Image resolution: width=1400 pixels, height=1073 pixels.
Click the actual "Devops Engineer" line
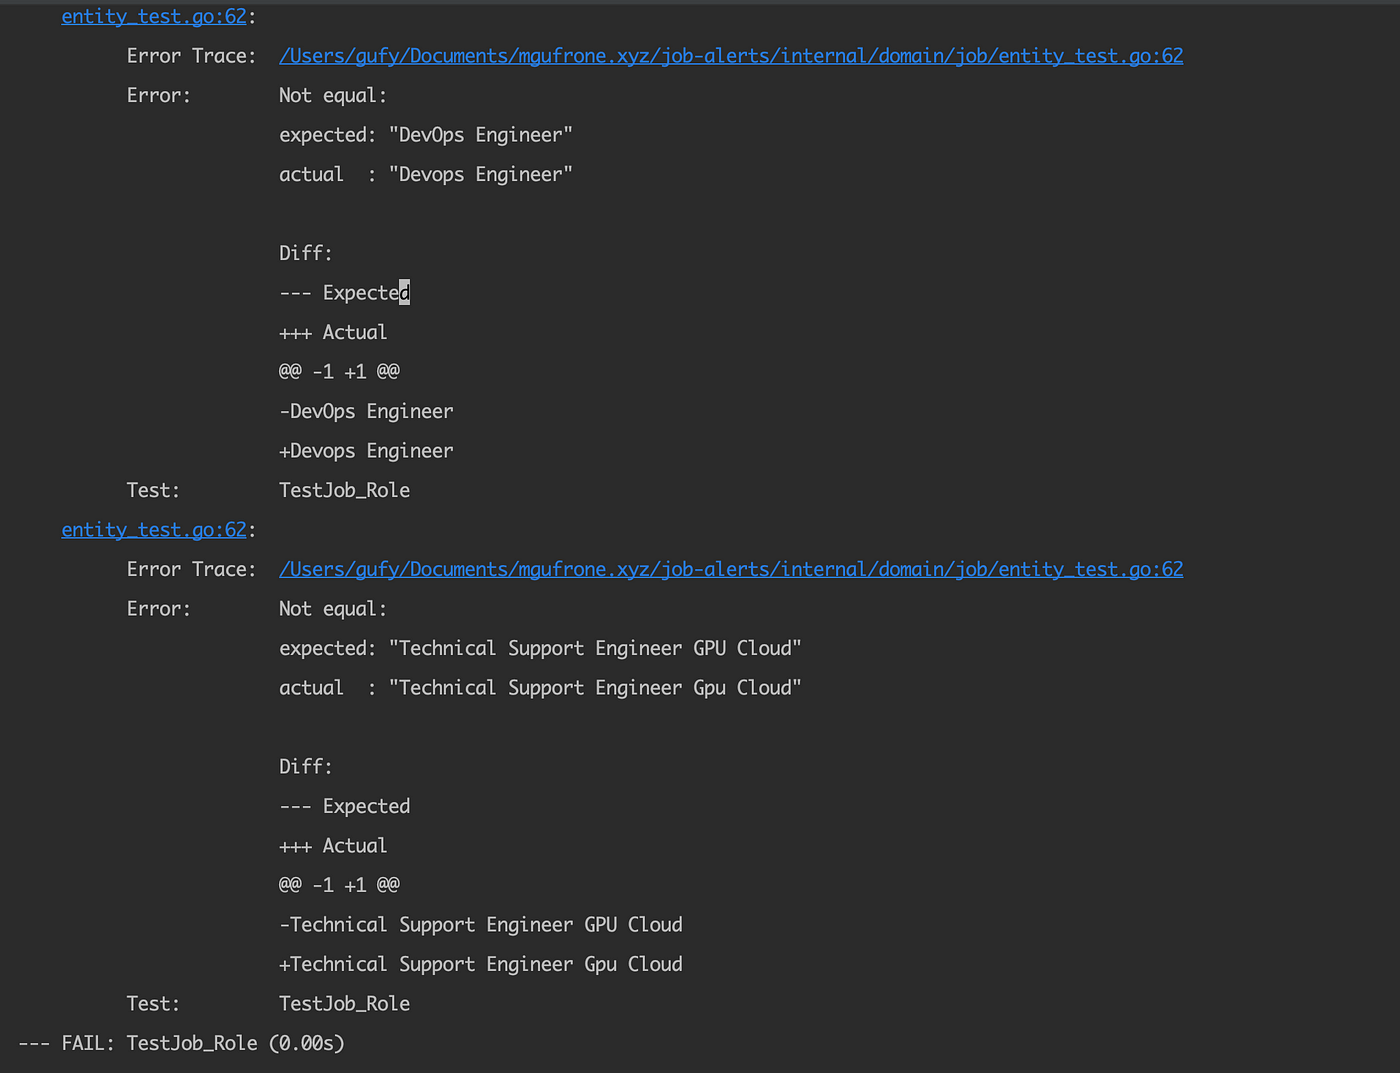pos(426,174)
